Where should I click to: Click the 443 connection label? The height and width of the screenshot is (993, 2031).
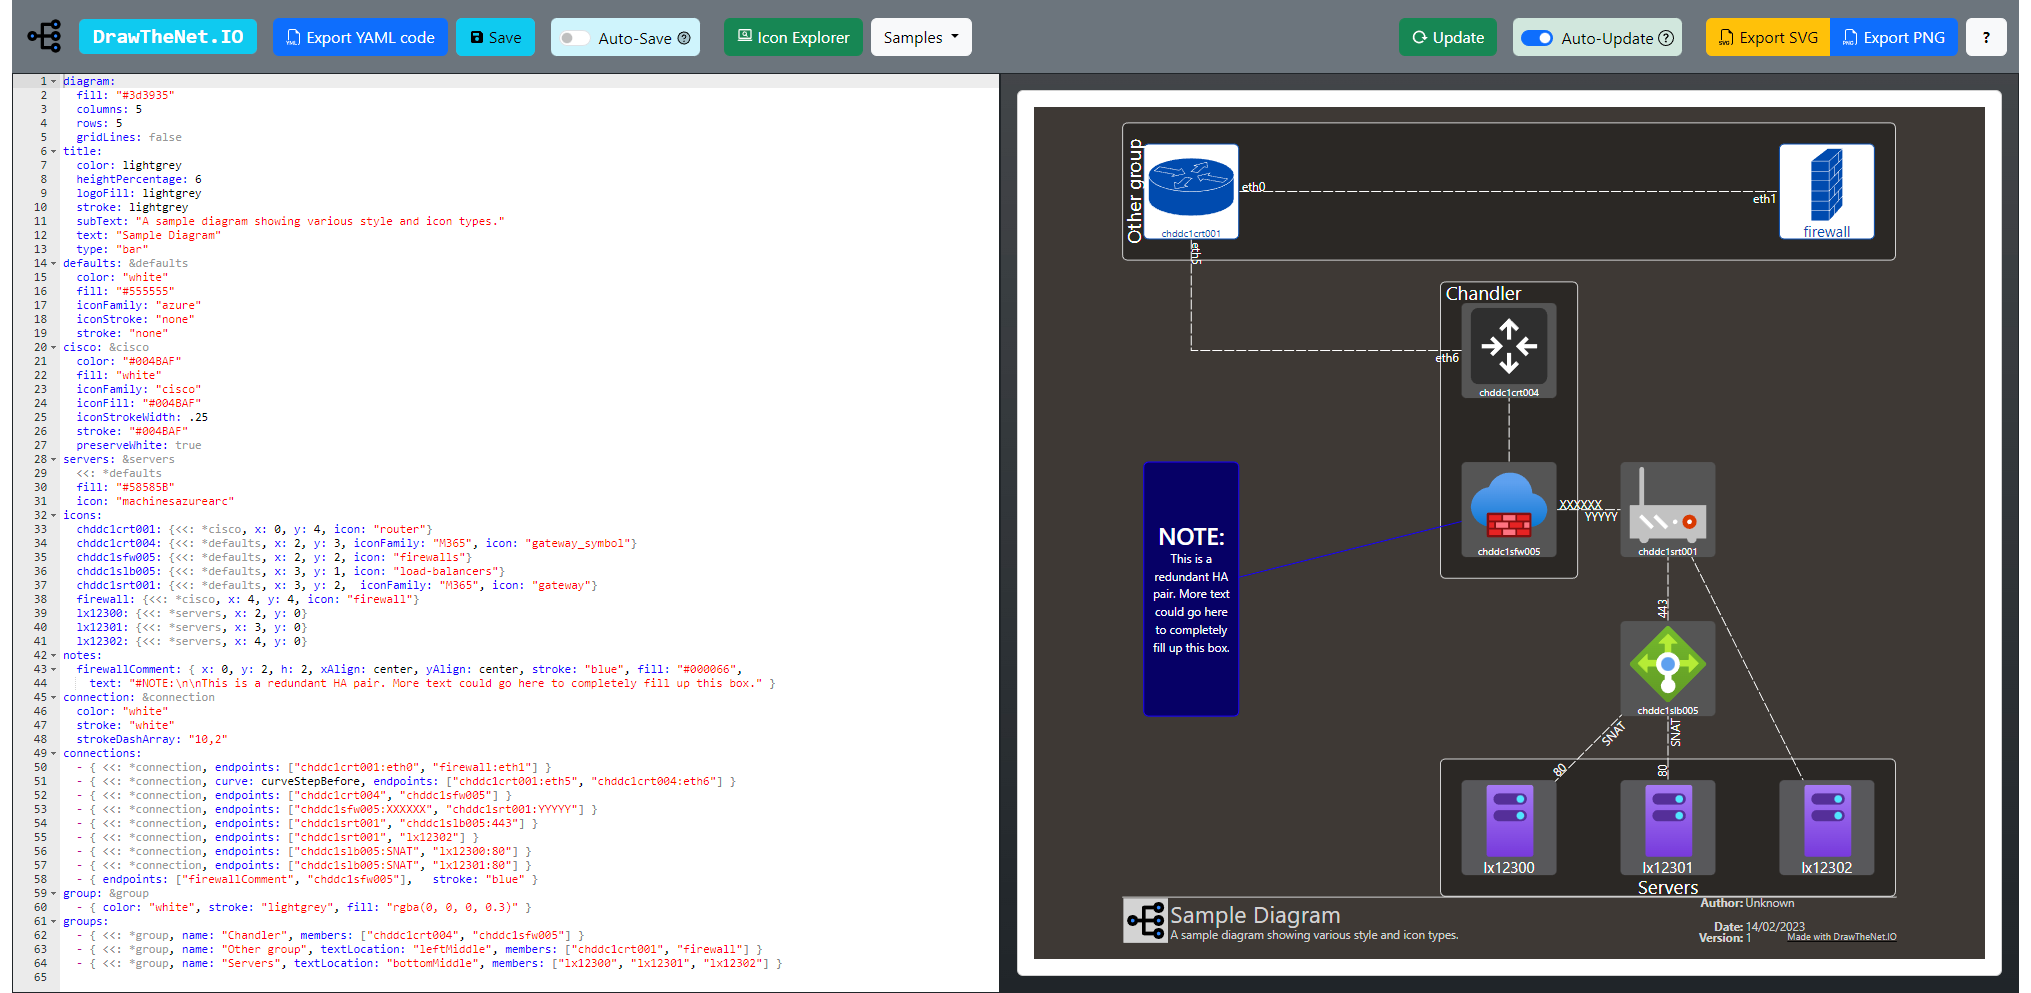(x=1662, y=609)
